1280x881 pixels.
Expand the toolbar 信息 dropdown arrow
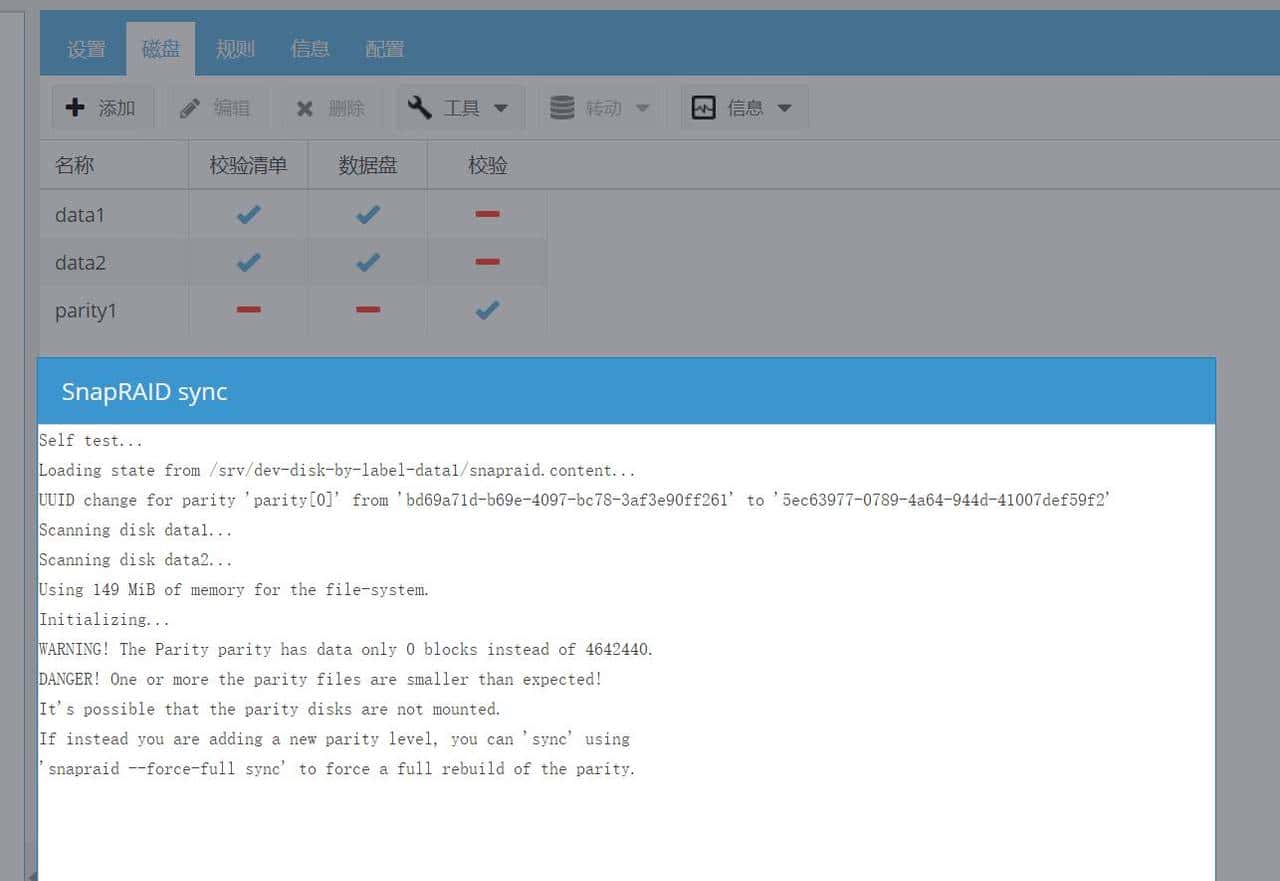click(785, 108)
